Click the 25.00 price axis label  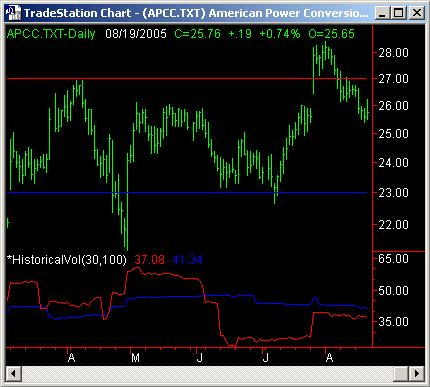(x=393, y=134)
